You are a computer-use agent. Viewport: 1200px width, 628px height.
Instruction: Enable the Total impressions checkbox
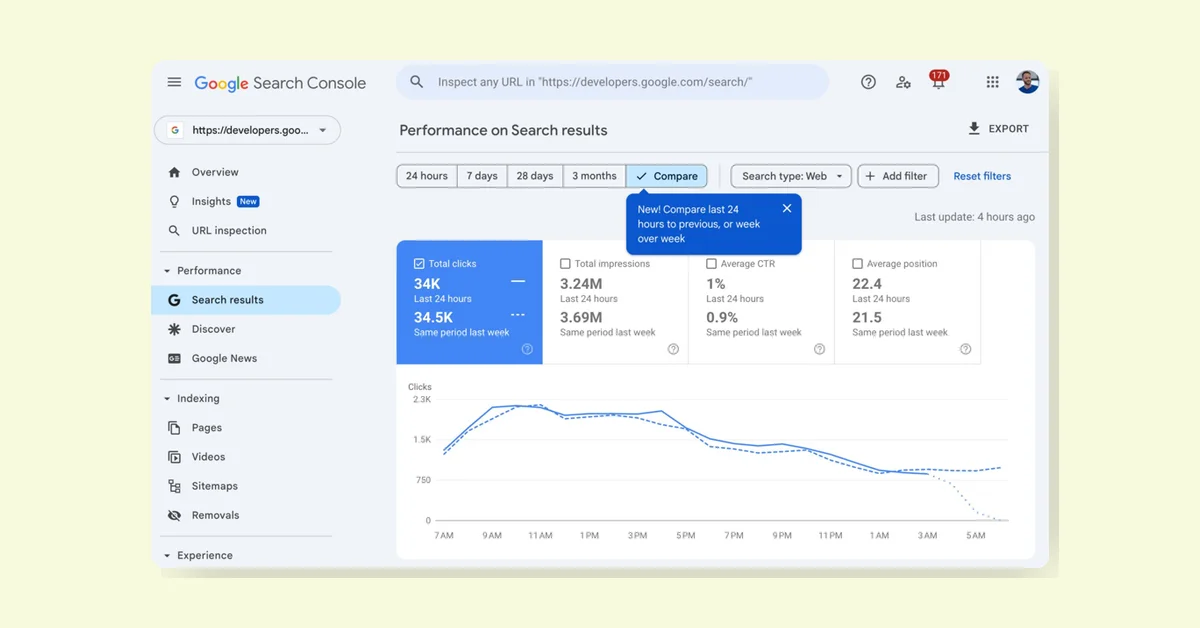(565, 264)
